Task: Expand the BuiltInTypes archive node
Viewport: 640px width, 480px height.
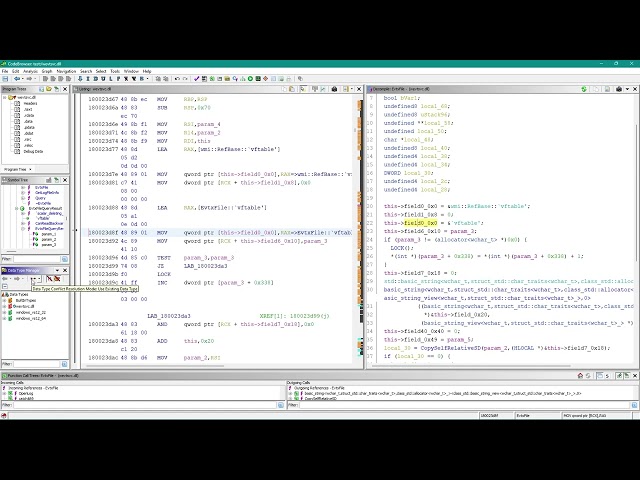Action: [x=4, y=300]
